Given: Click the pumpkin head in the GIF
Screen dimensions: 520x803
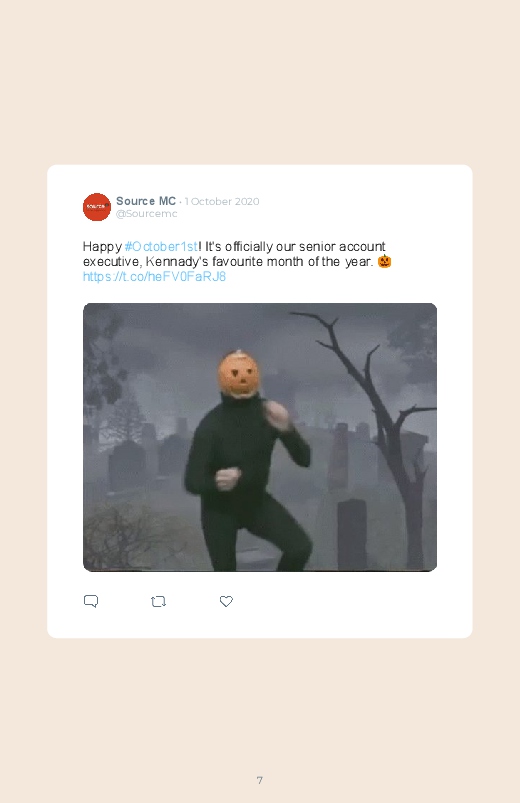Looking at the screenshot, I should [x=239, y=374].
